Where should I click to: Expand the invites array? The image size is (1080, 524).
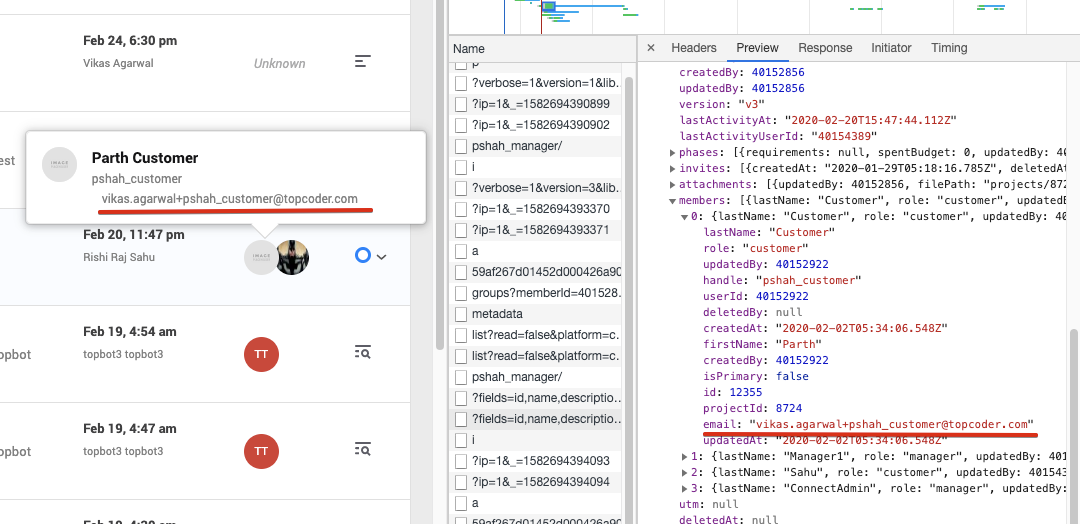[x=673, y=169]
